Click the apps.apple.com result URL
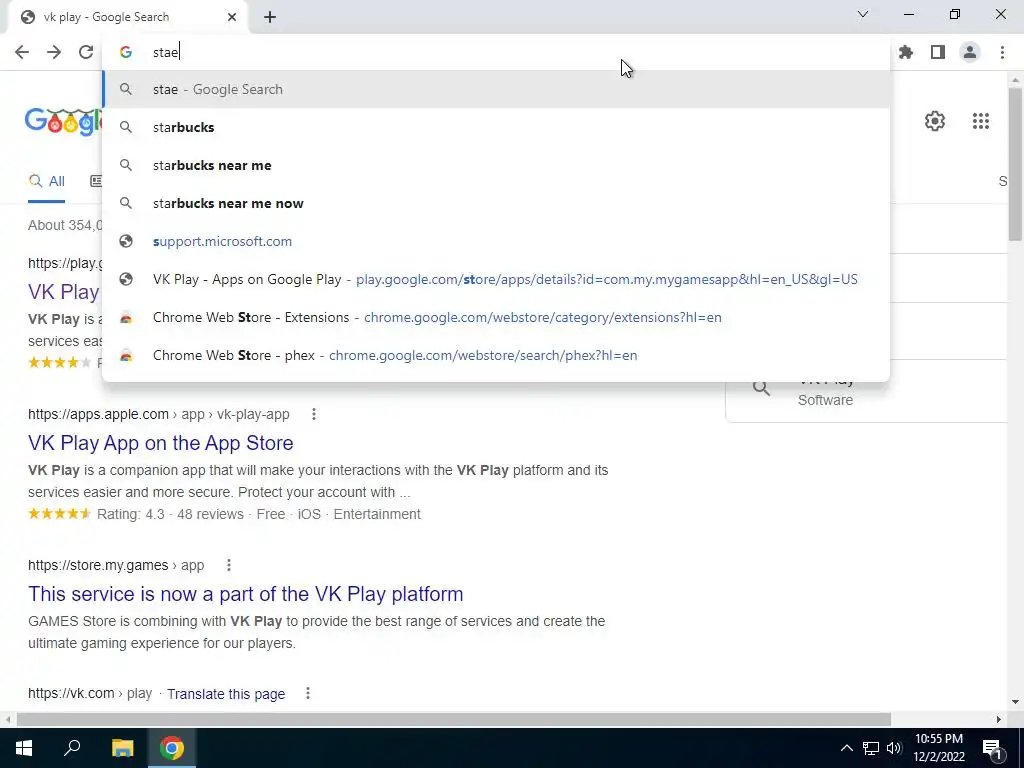 point(159,414)
